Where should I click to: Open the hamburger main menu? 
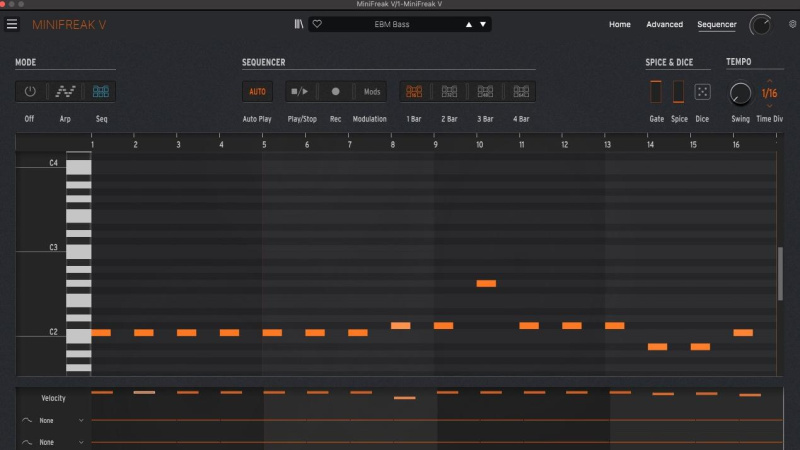point(12,24)
